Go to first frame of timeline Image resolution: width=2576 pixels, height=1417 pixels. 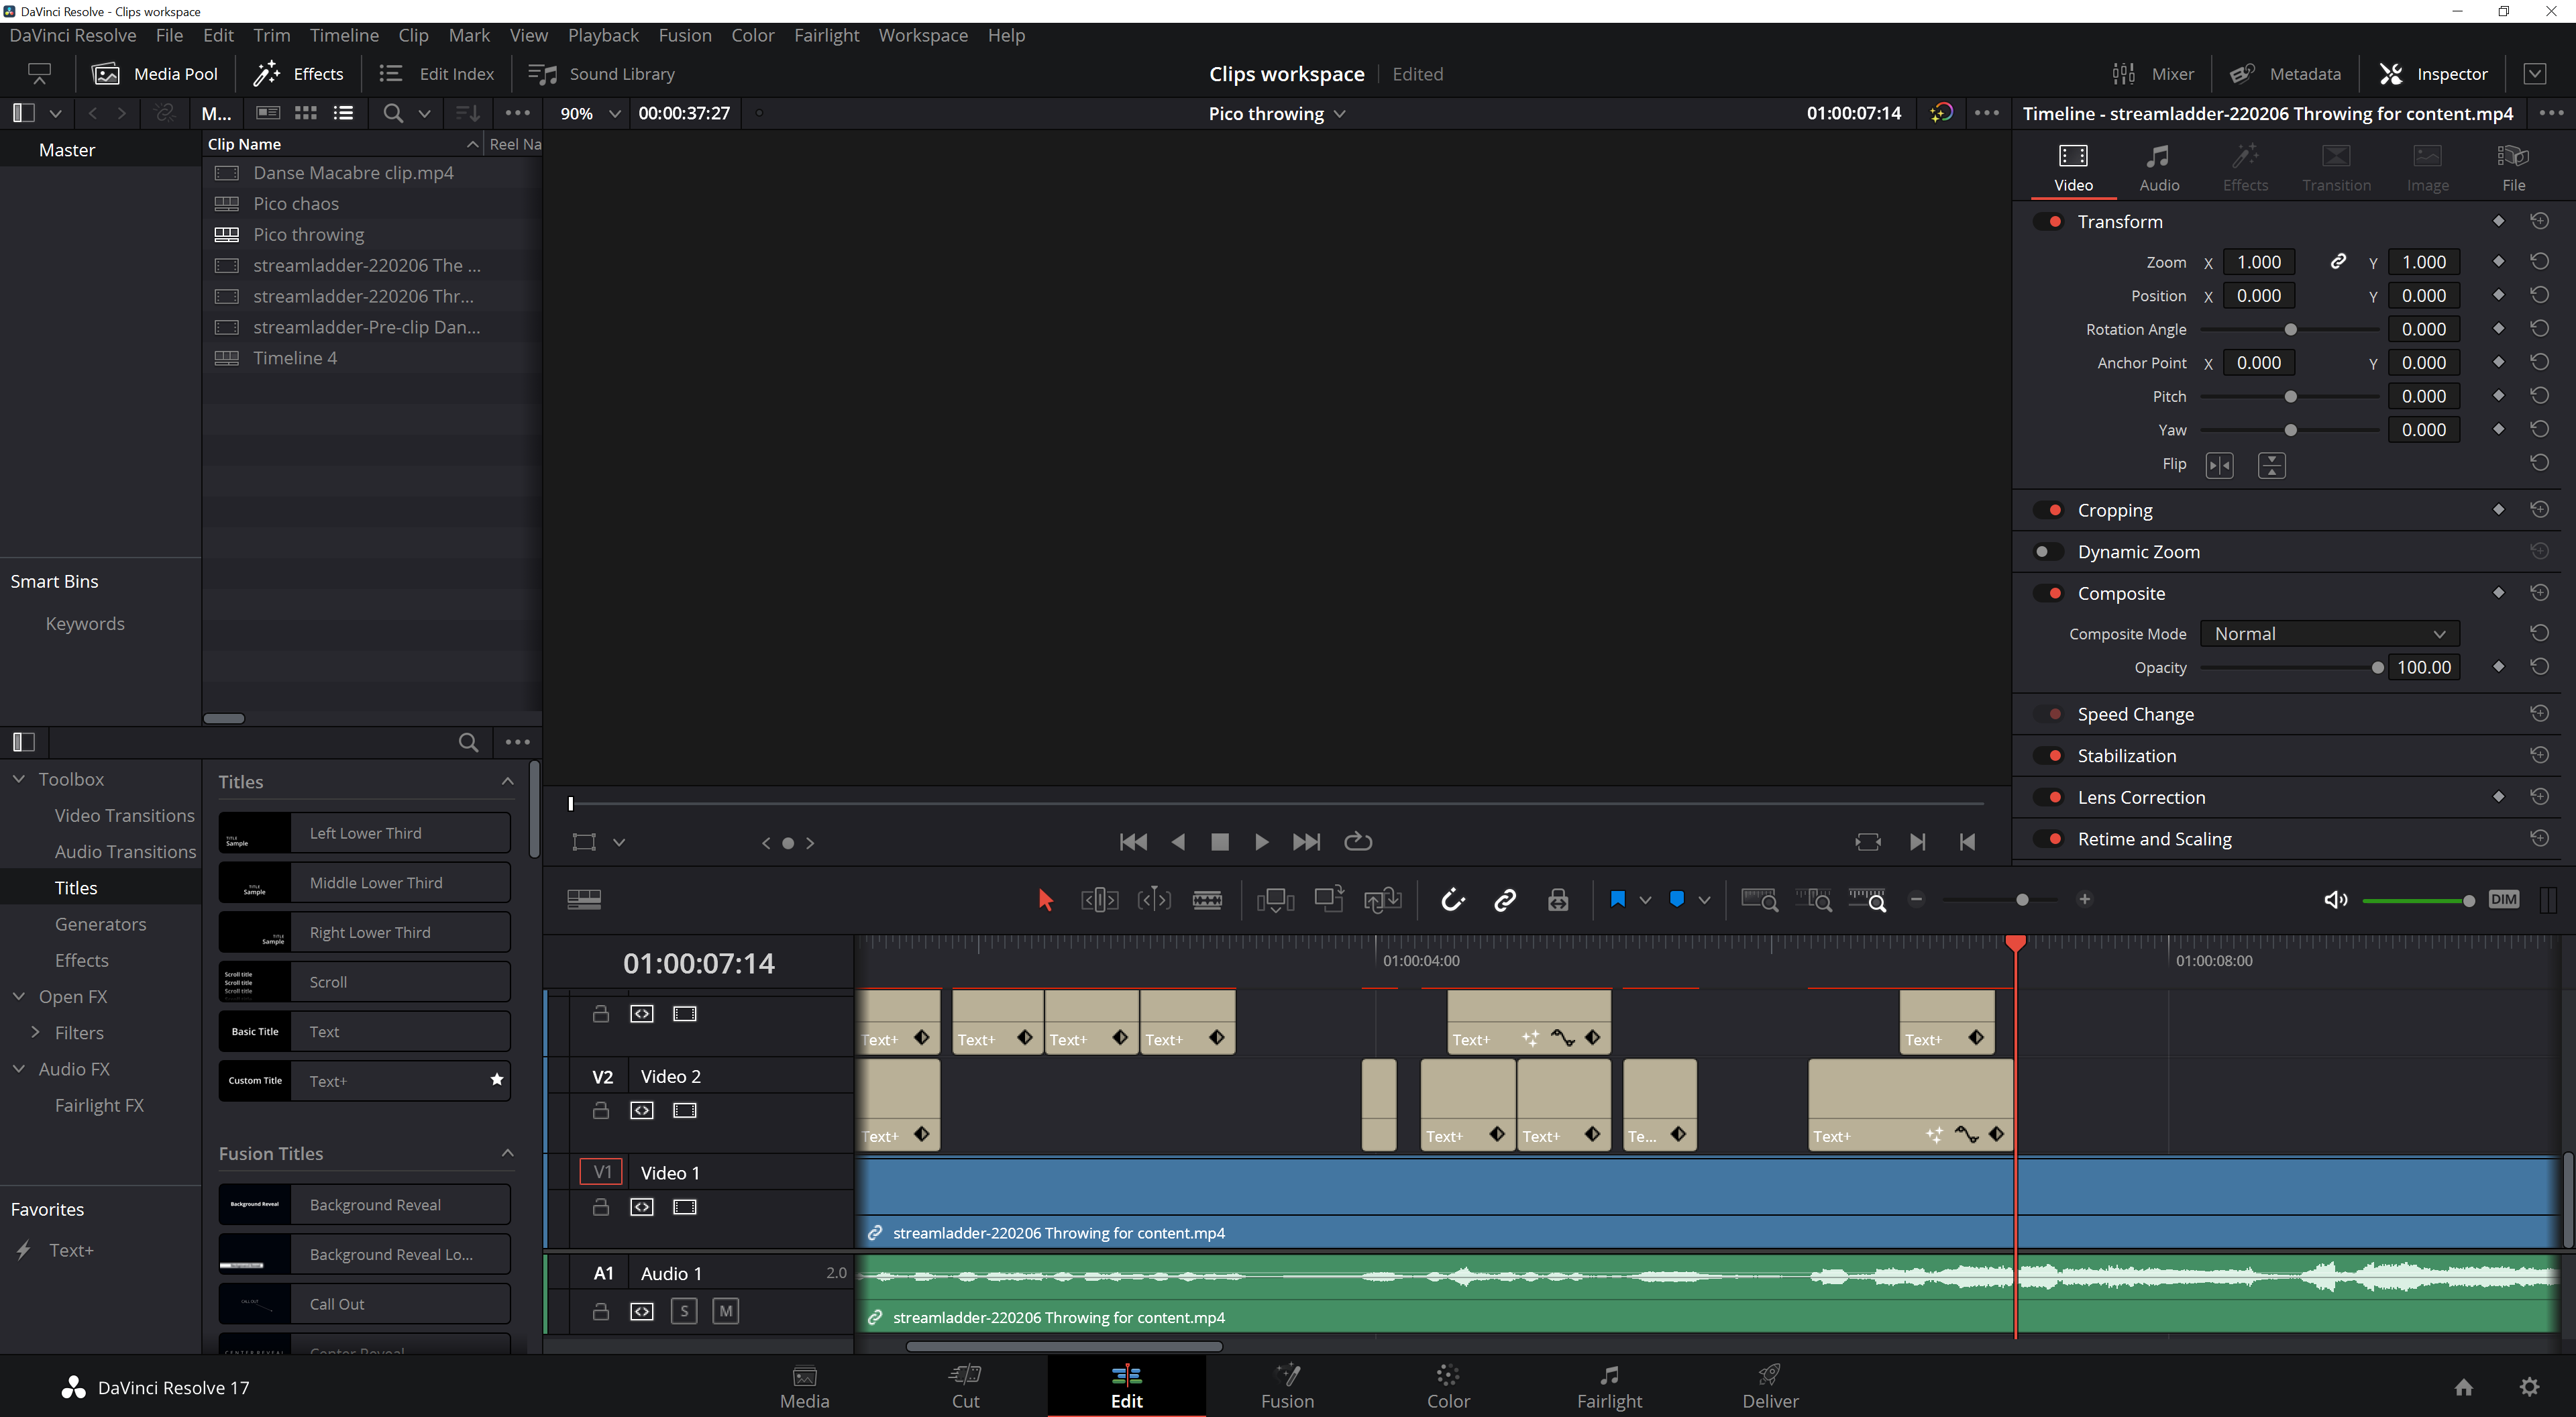click(x=1133, y=842)
